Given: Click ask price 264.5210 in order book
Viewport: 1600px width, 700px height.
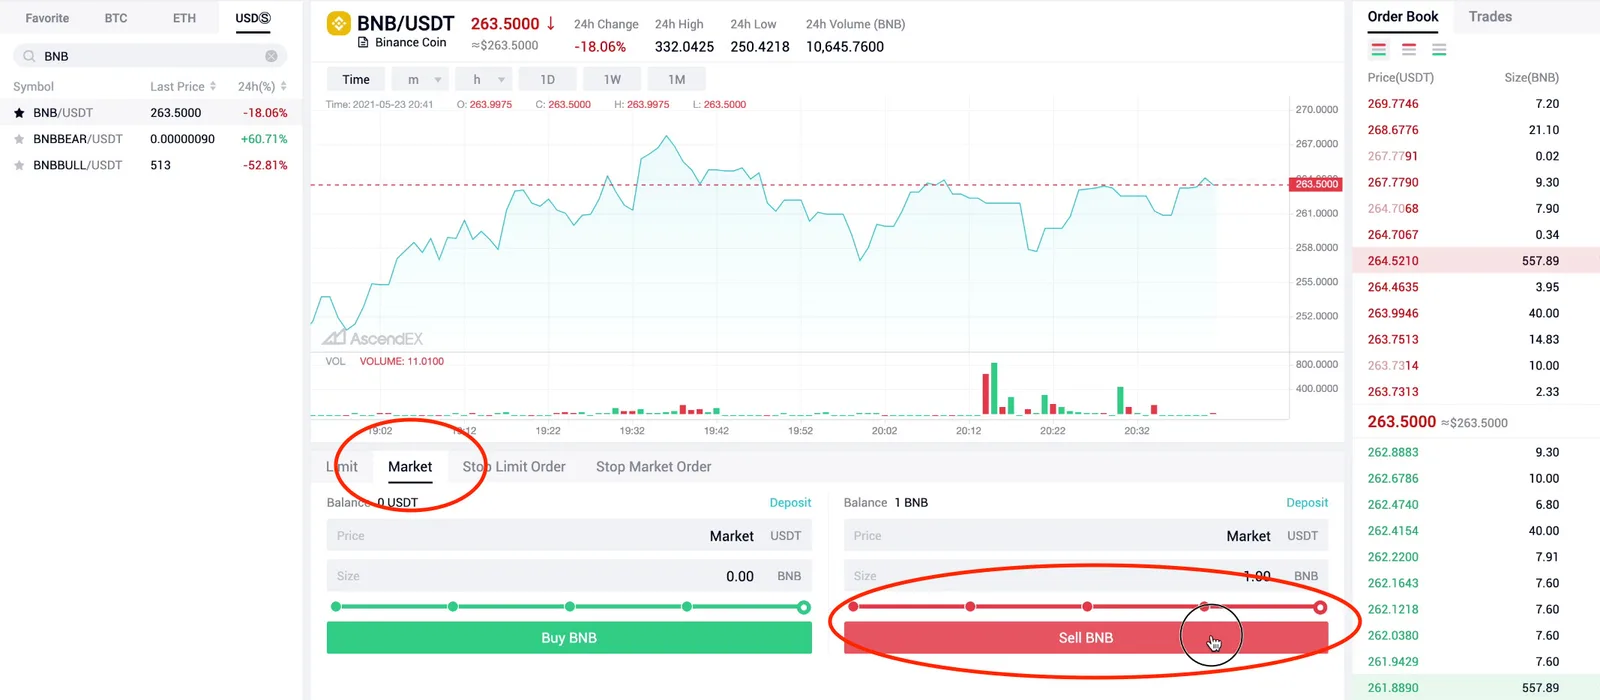Looking at the screenshot, I should click(1393, 261).
